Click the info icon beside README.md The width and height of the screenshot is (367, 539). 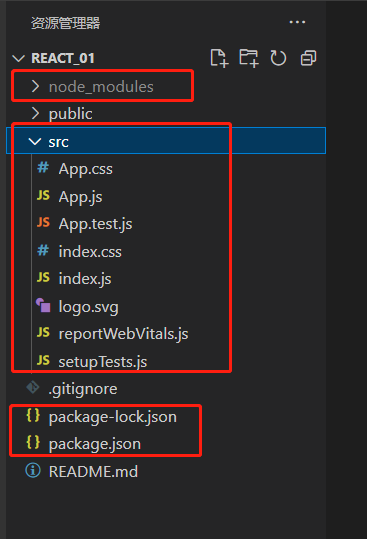pyautogui.click(x=33, y=470)
